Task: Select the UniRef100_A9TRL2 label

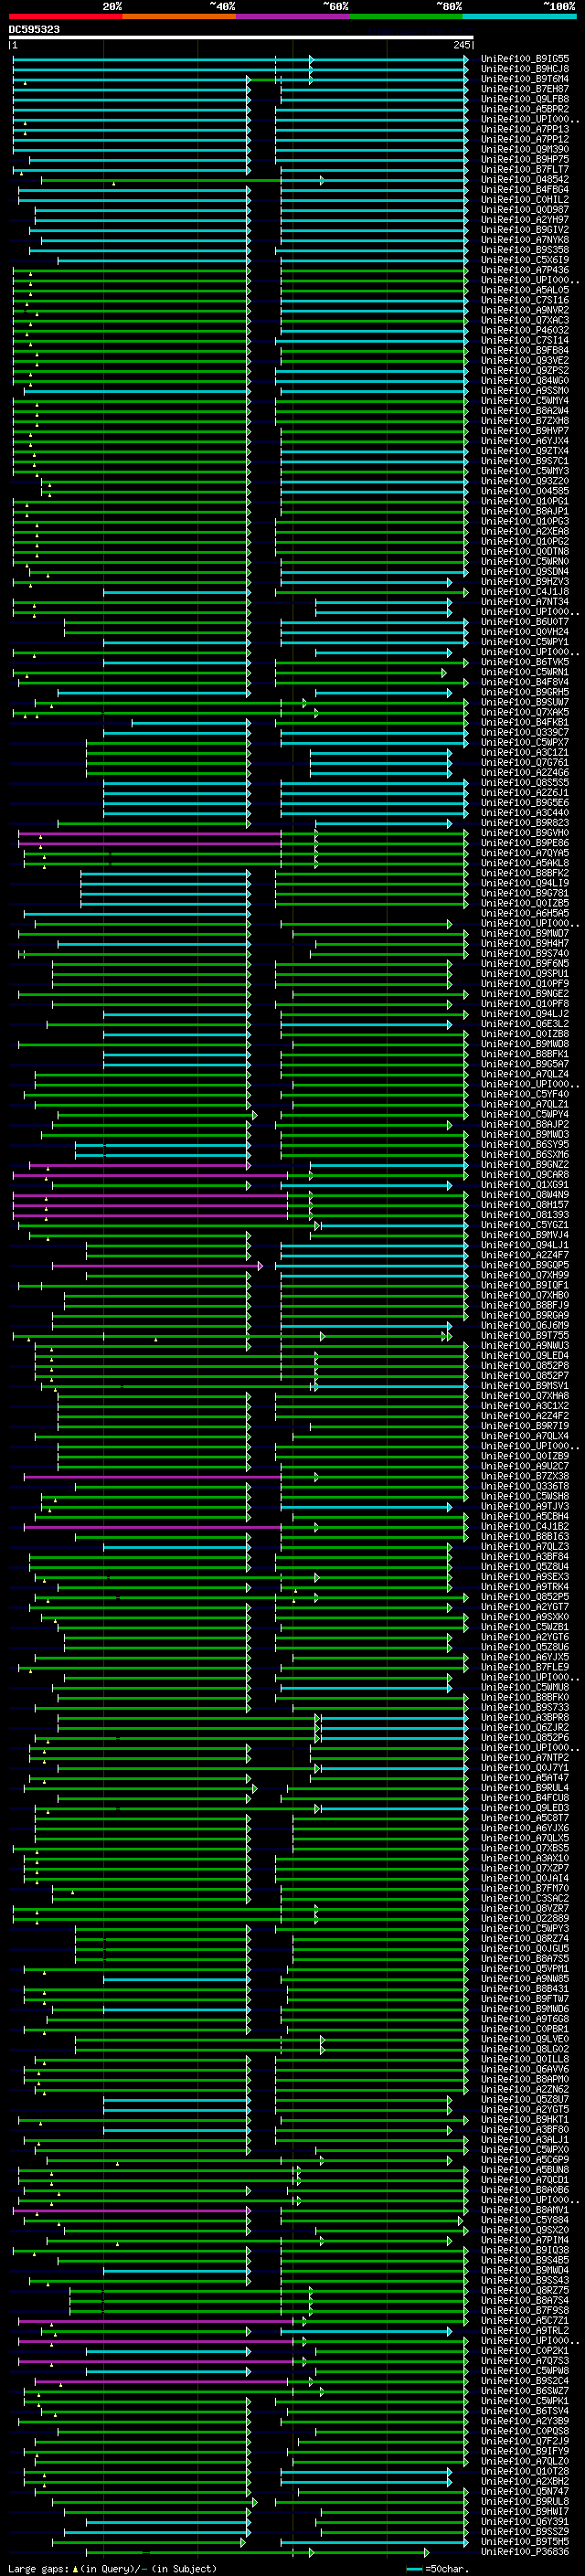Action: click(x=525, y=2330)
